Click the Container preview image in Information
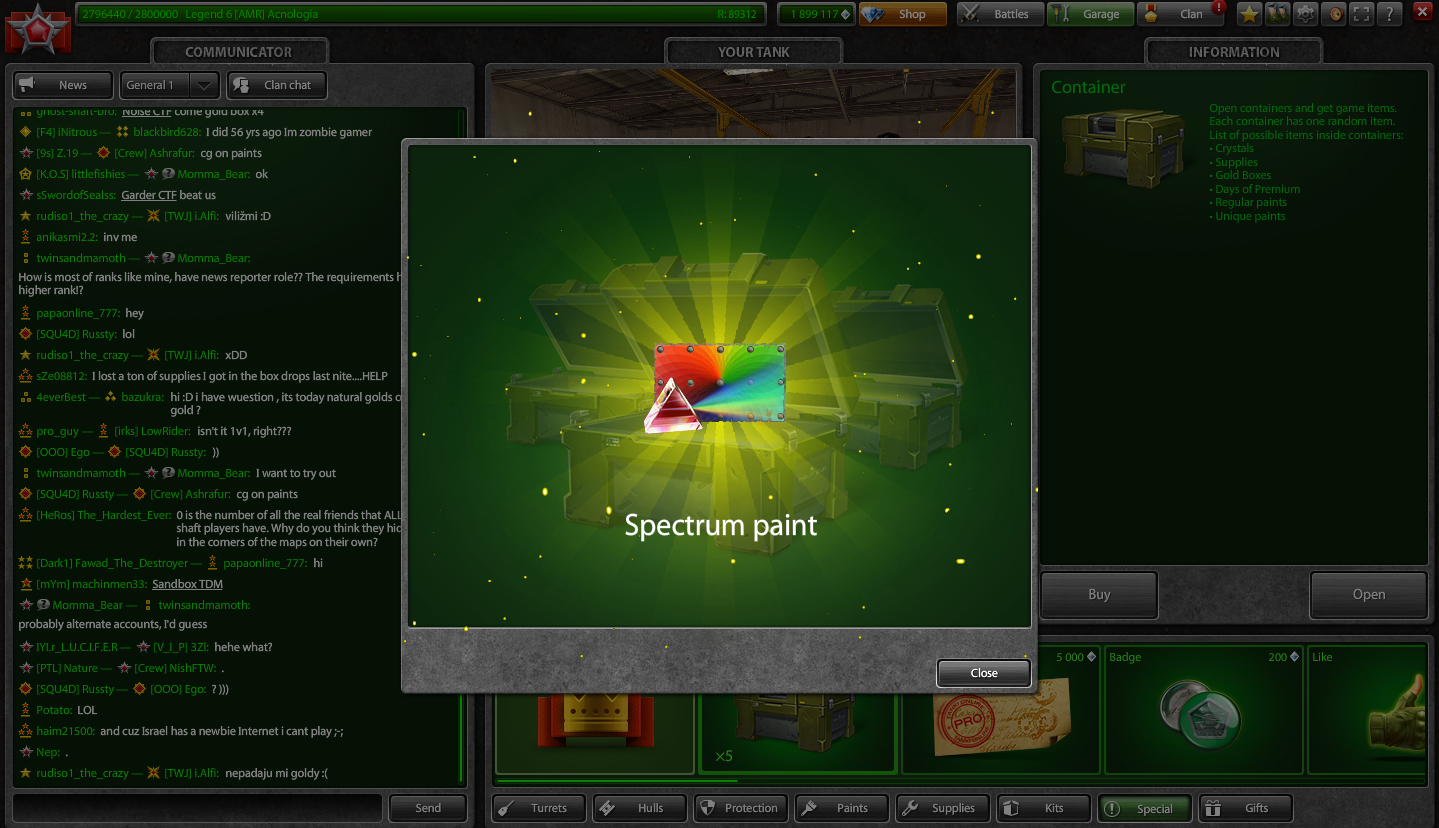Screen dimensions: 1439x828 tap(1122, 148)
